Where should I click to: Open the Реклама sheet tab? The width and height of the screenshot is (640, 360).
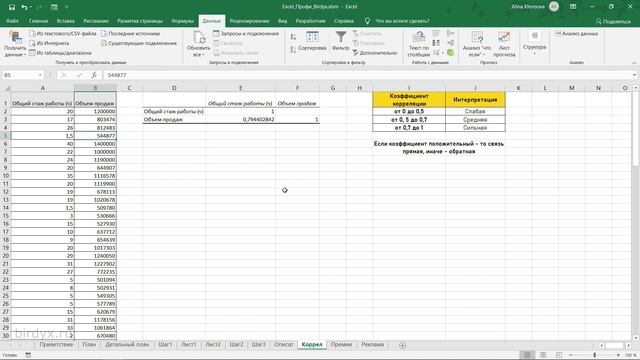[372, 345]
